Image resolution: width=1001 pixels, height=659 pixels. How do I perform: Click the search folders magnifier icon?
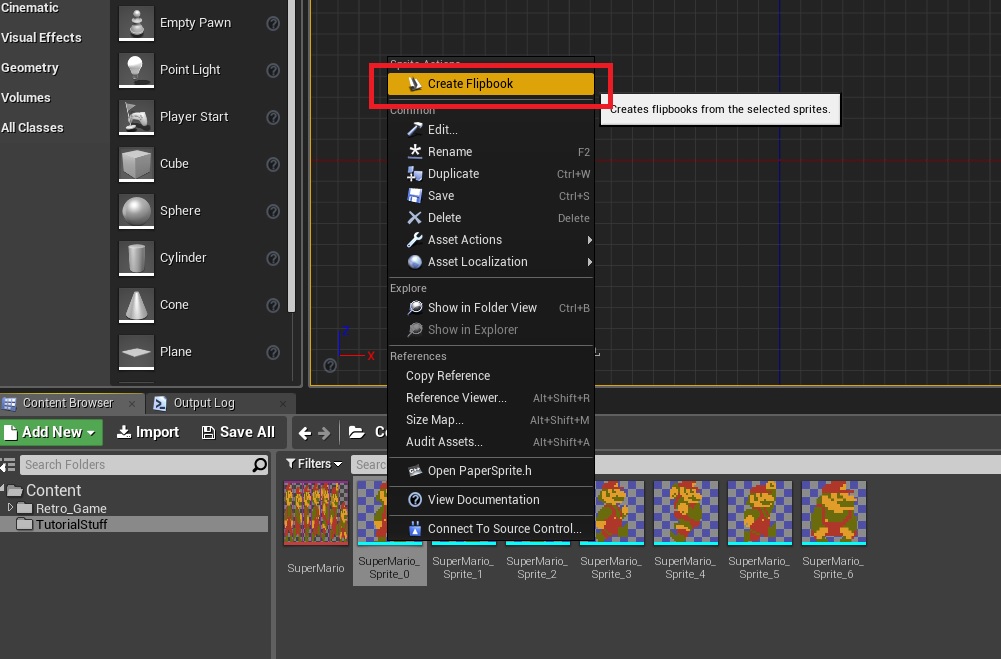[x=260, y=465]
